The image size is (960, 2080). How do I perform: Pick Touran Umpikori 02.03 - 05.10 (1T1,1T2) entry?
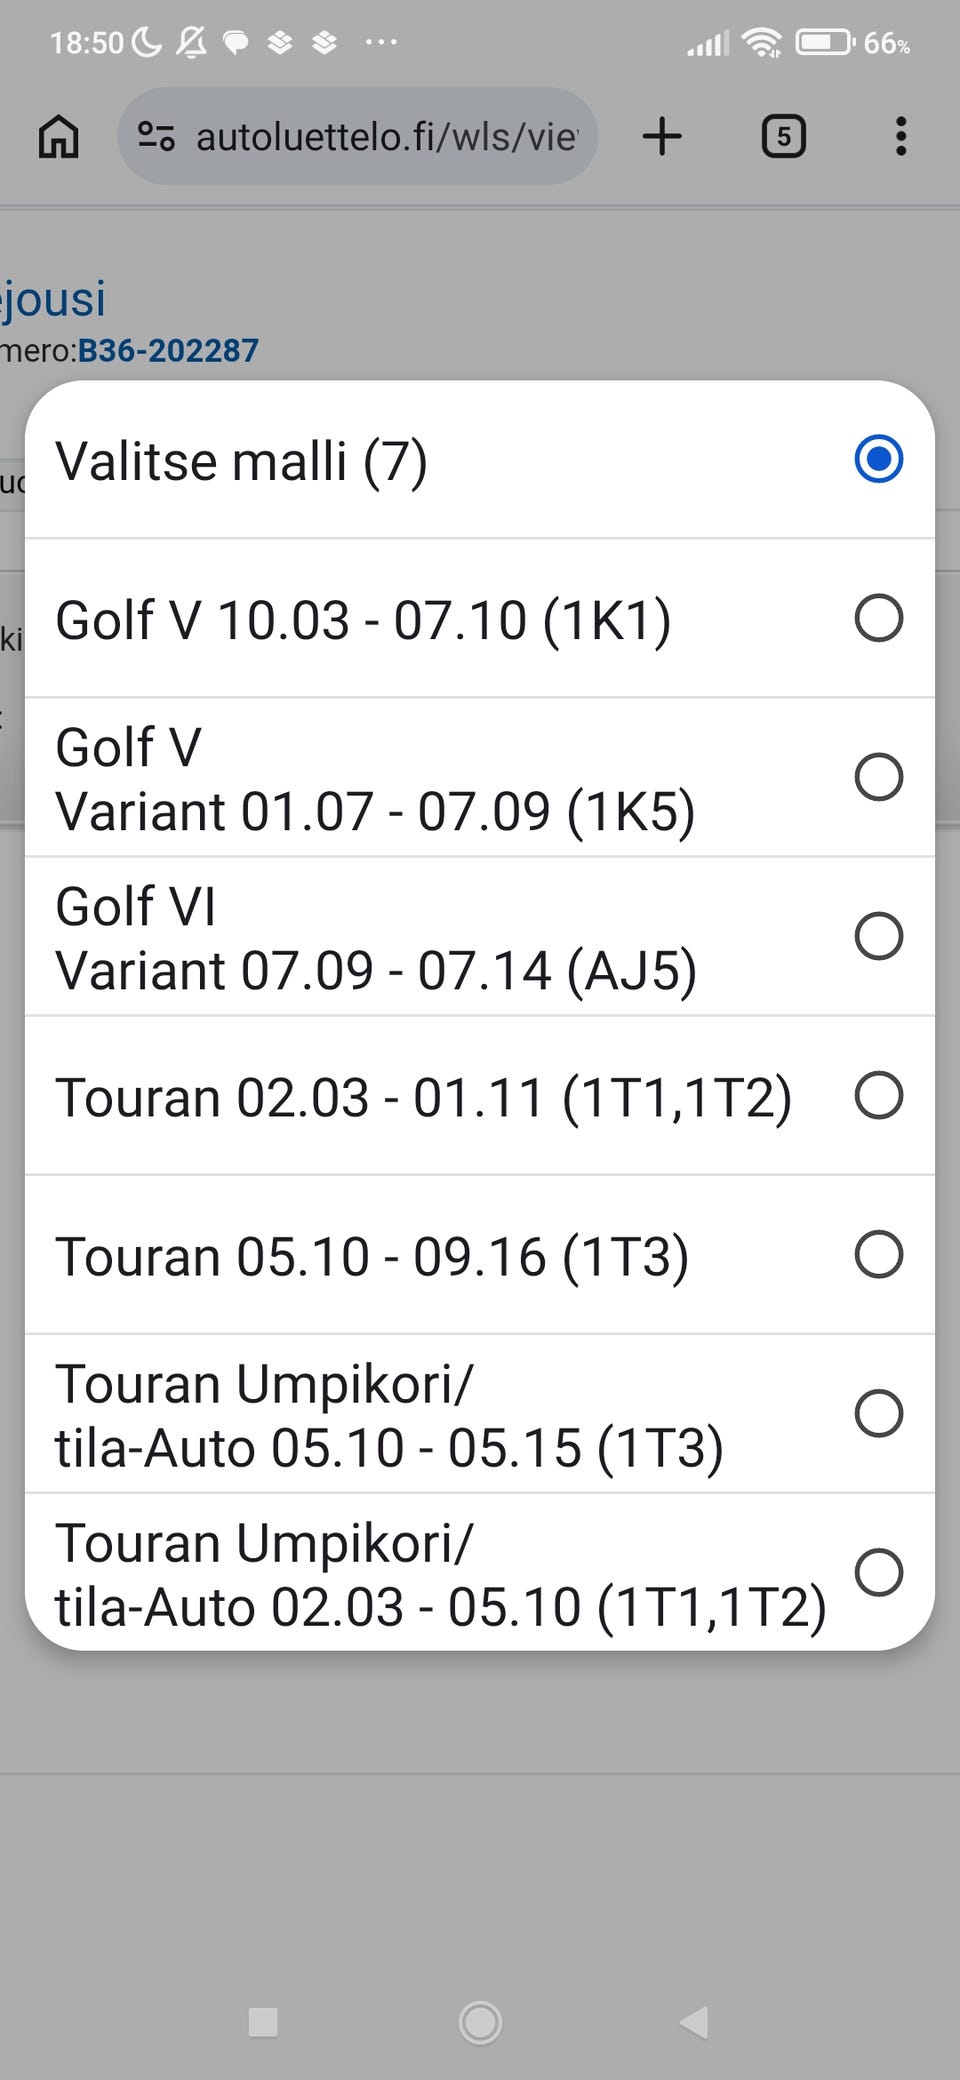480,1572
